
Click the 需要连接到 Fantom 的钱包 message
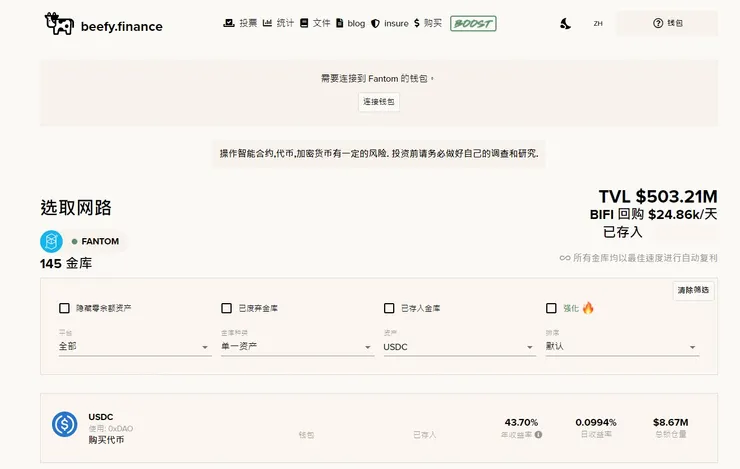coord(378,78)
